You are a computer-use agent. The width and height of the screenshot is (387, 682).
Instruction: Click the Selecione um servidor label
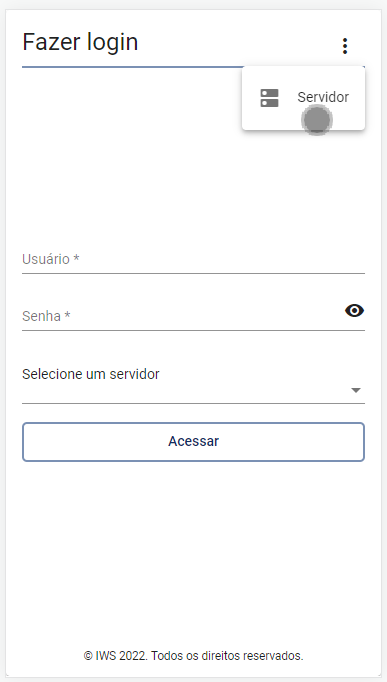point(91,374)
